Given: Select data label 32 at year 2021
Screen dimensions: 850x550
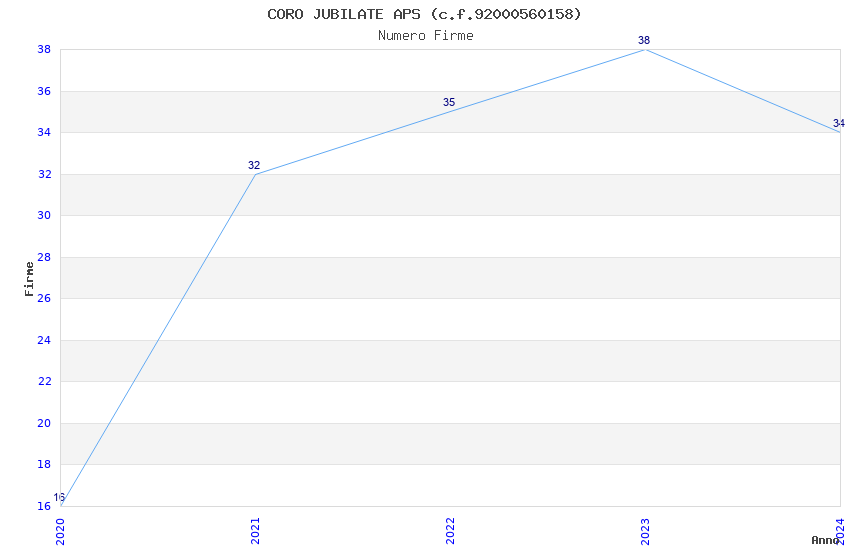Looking at the screenshot, I should 254,165.
